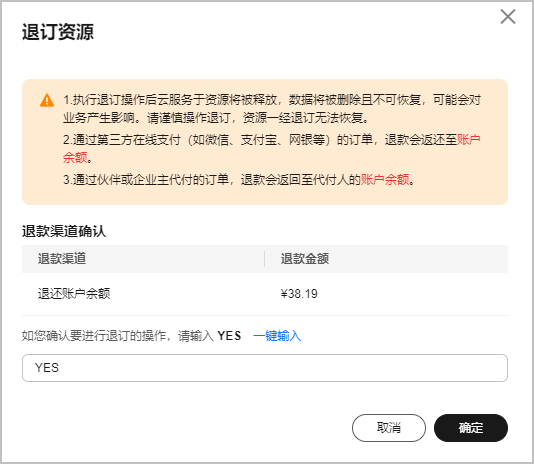Viewport: 534px width, 464px height.
Task: Select the 退款金额 column header
Action: coord(304,259)
